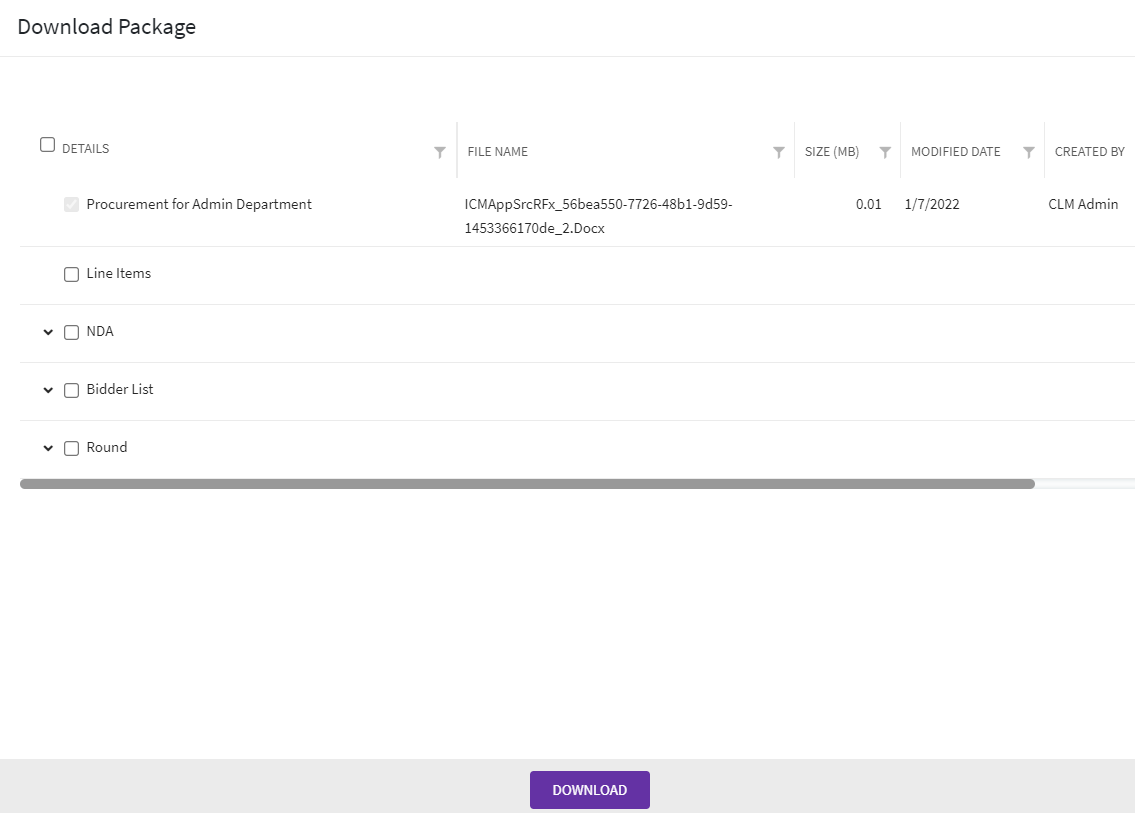Enable the Bidder List checkbox
The image size is (1135, 813).
pos(71,390)
